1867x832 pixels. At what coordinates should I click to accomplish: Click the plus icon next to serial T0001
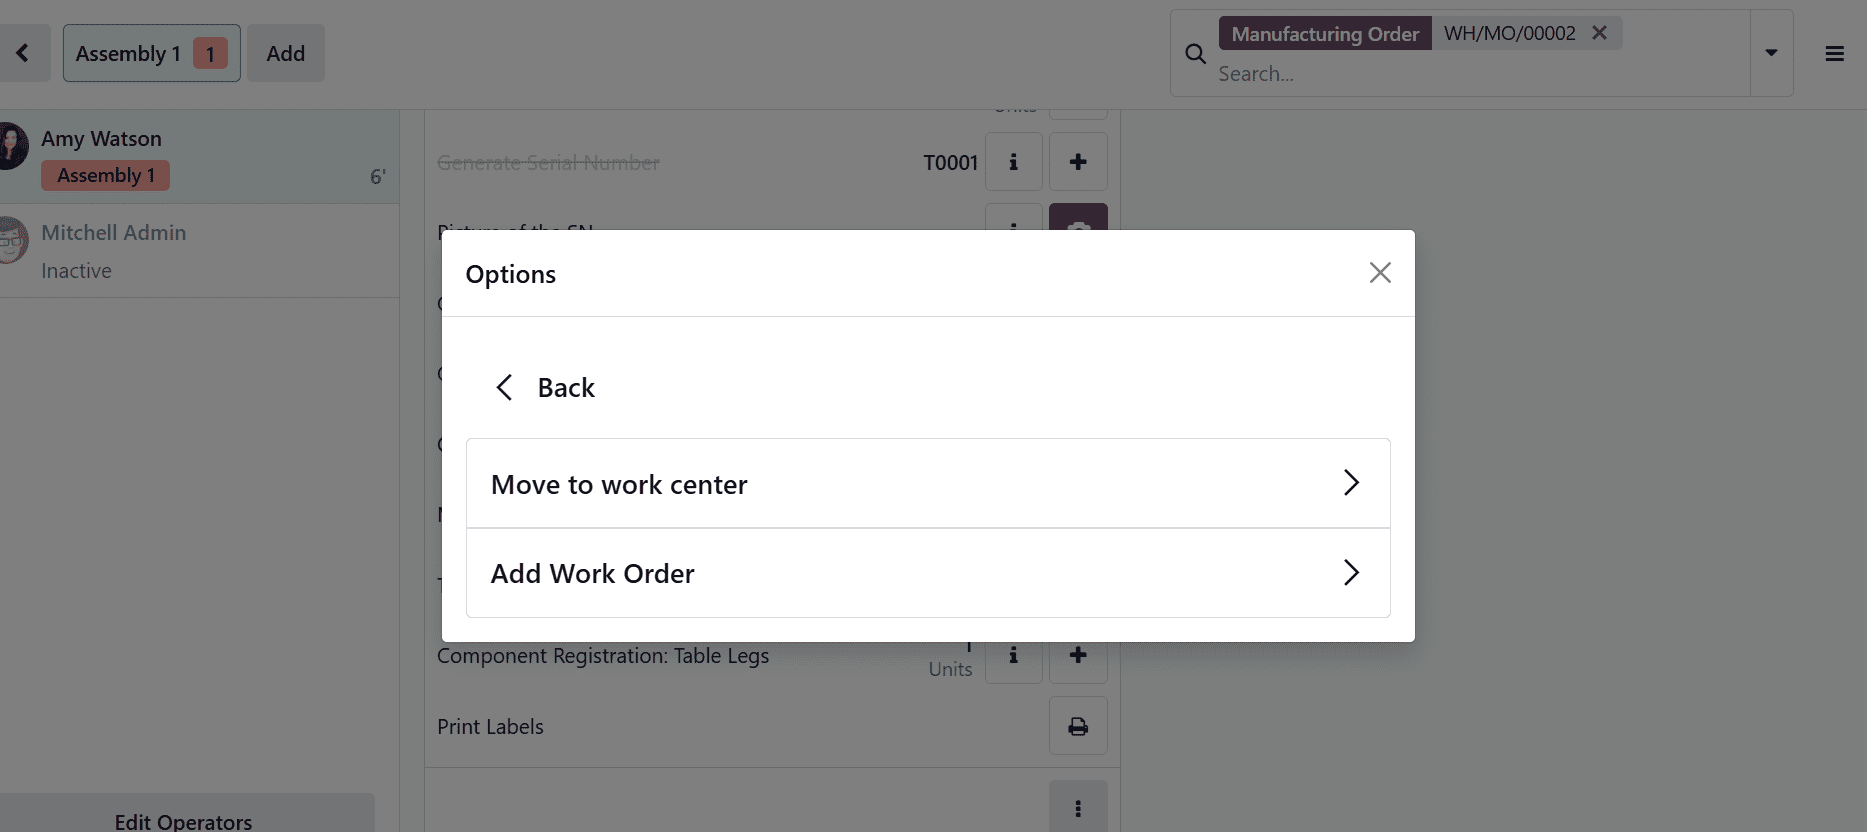[x=1078, y=161]
